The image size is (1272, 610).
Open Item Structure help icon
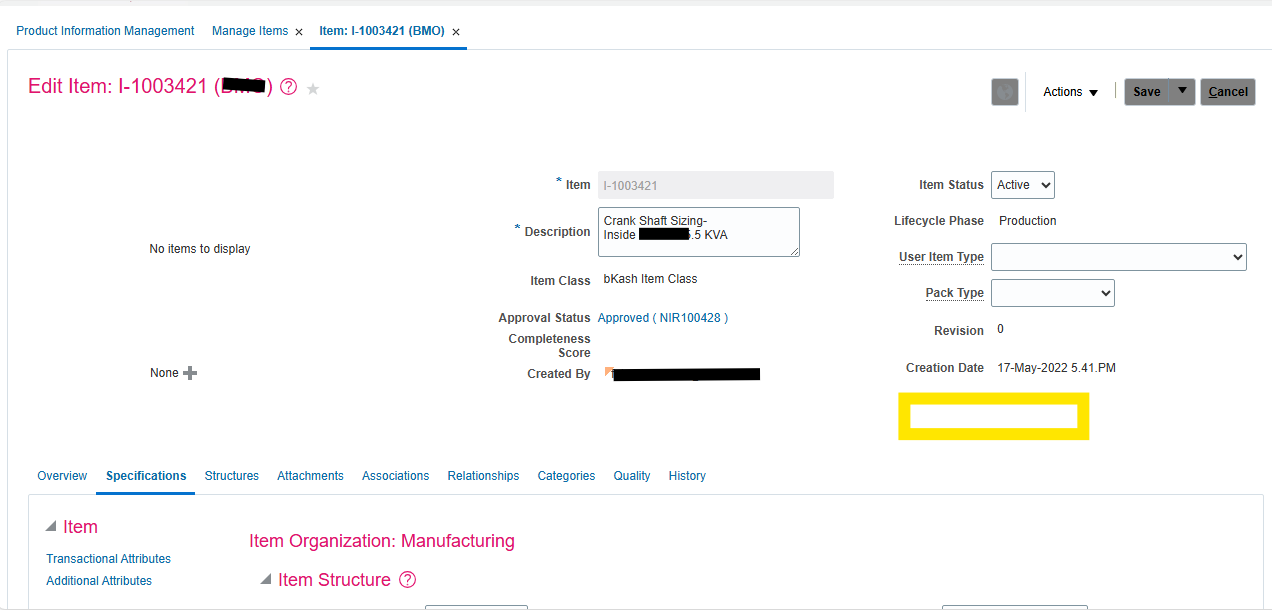[407, 580]
